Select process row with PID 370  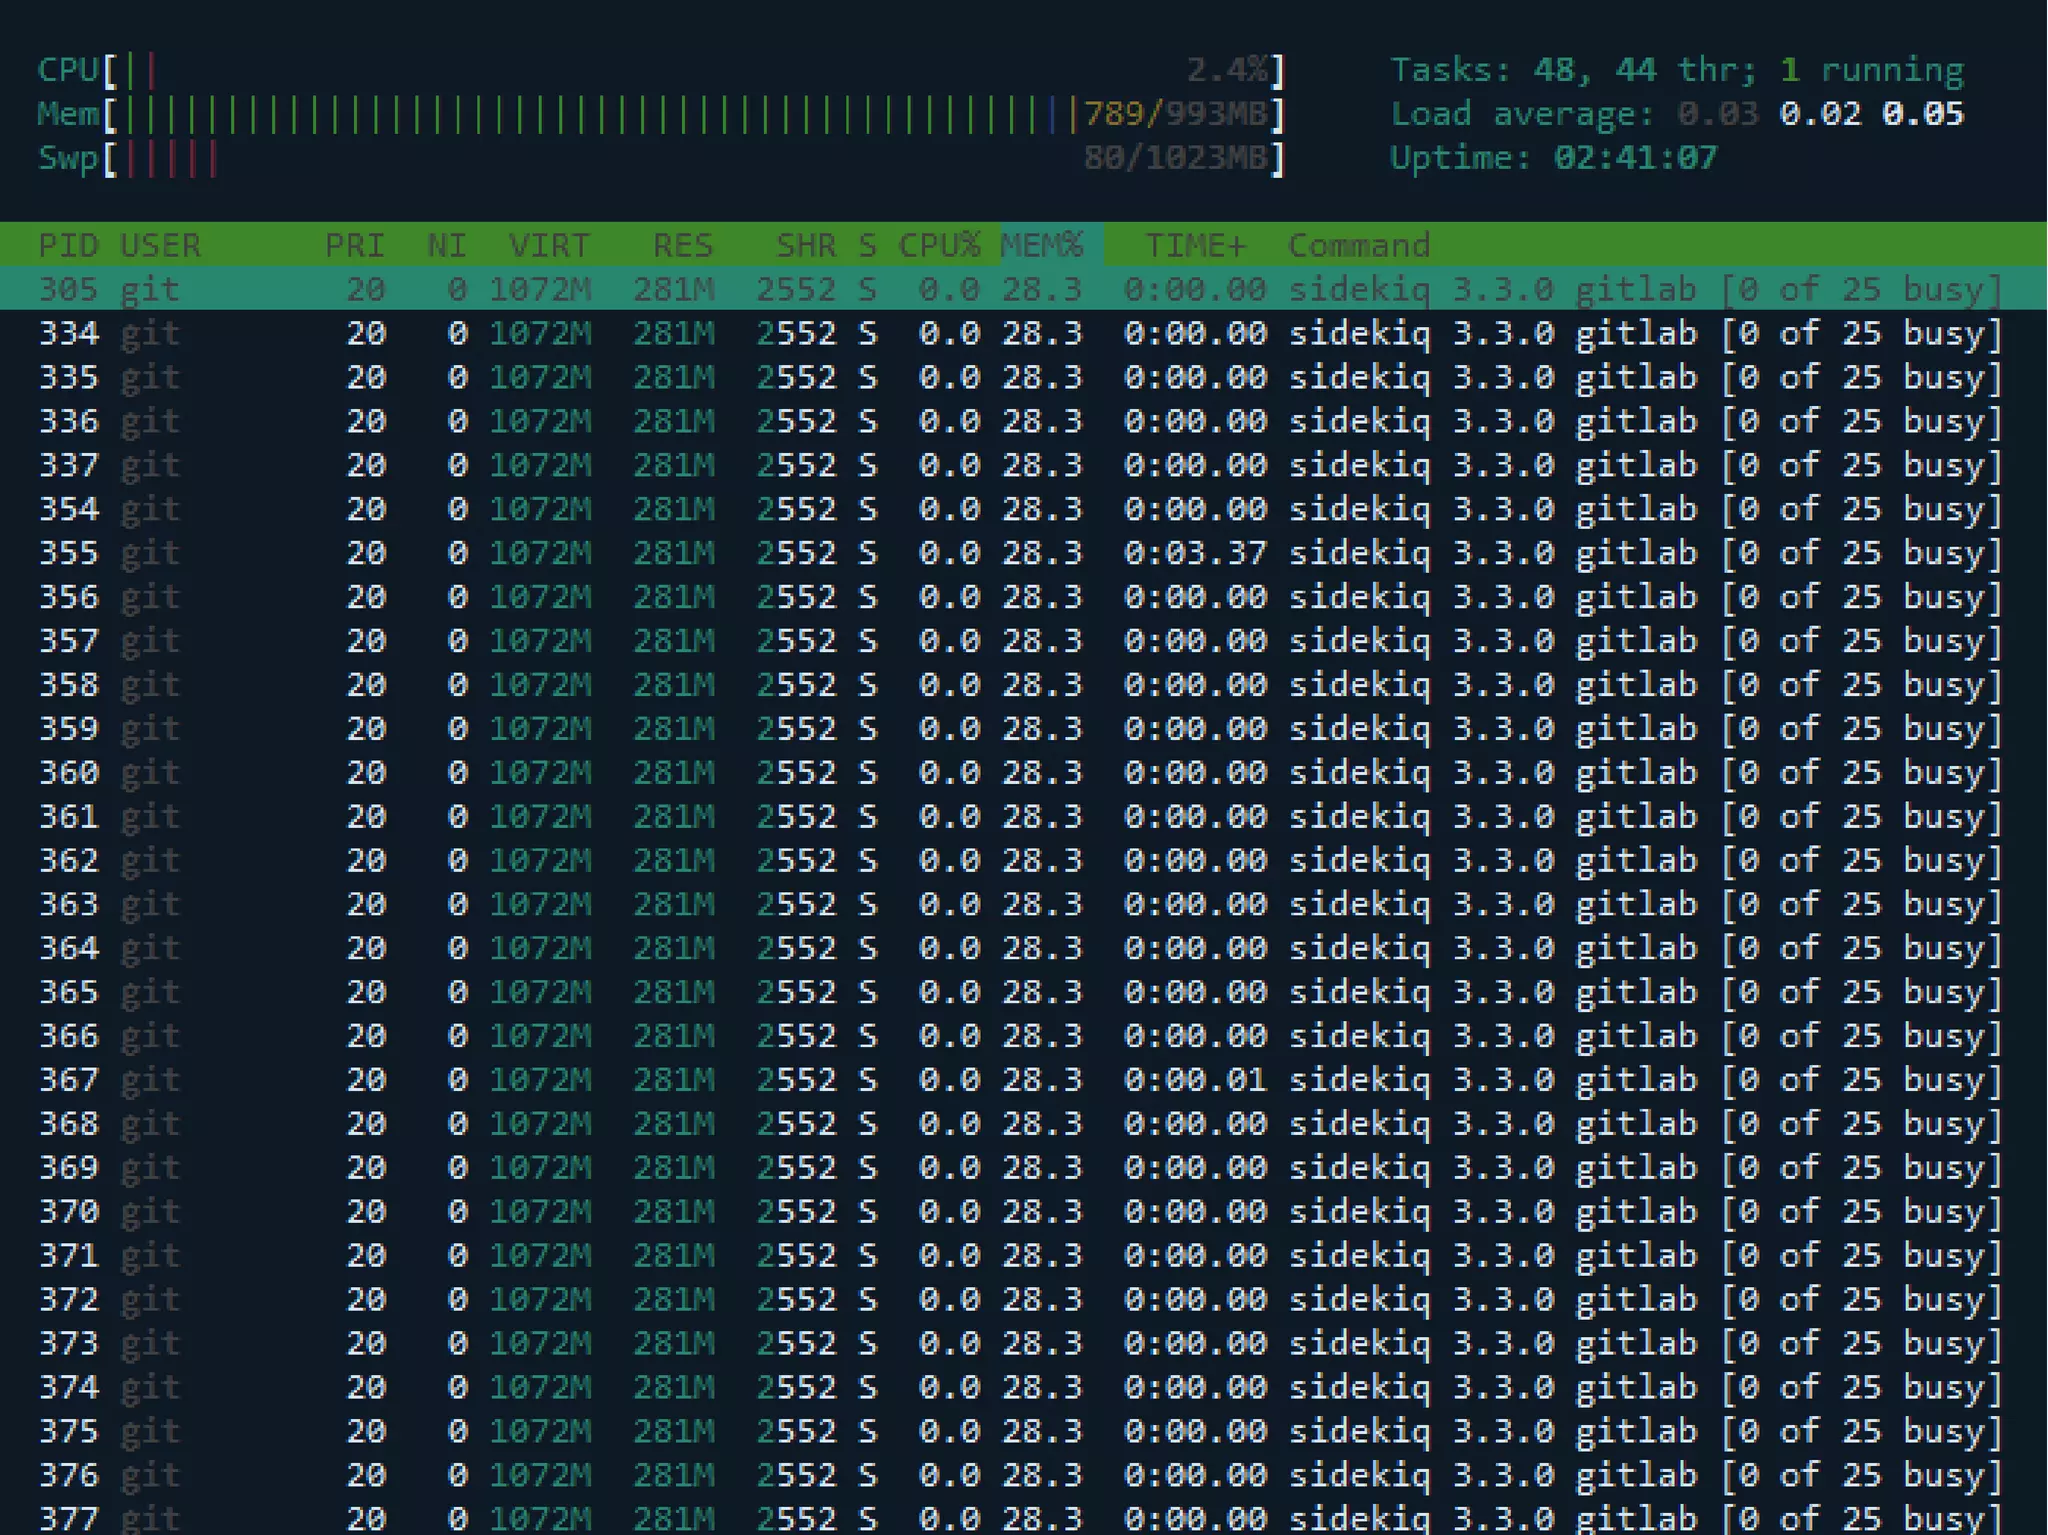(x=1023, y=1212)
